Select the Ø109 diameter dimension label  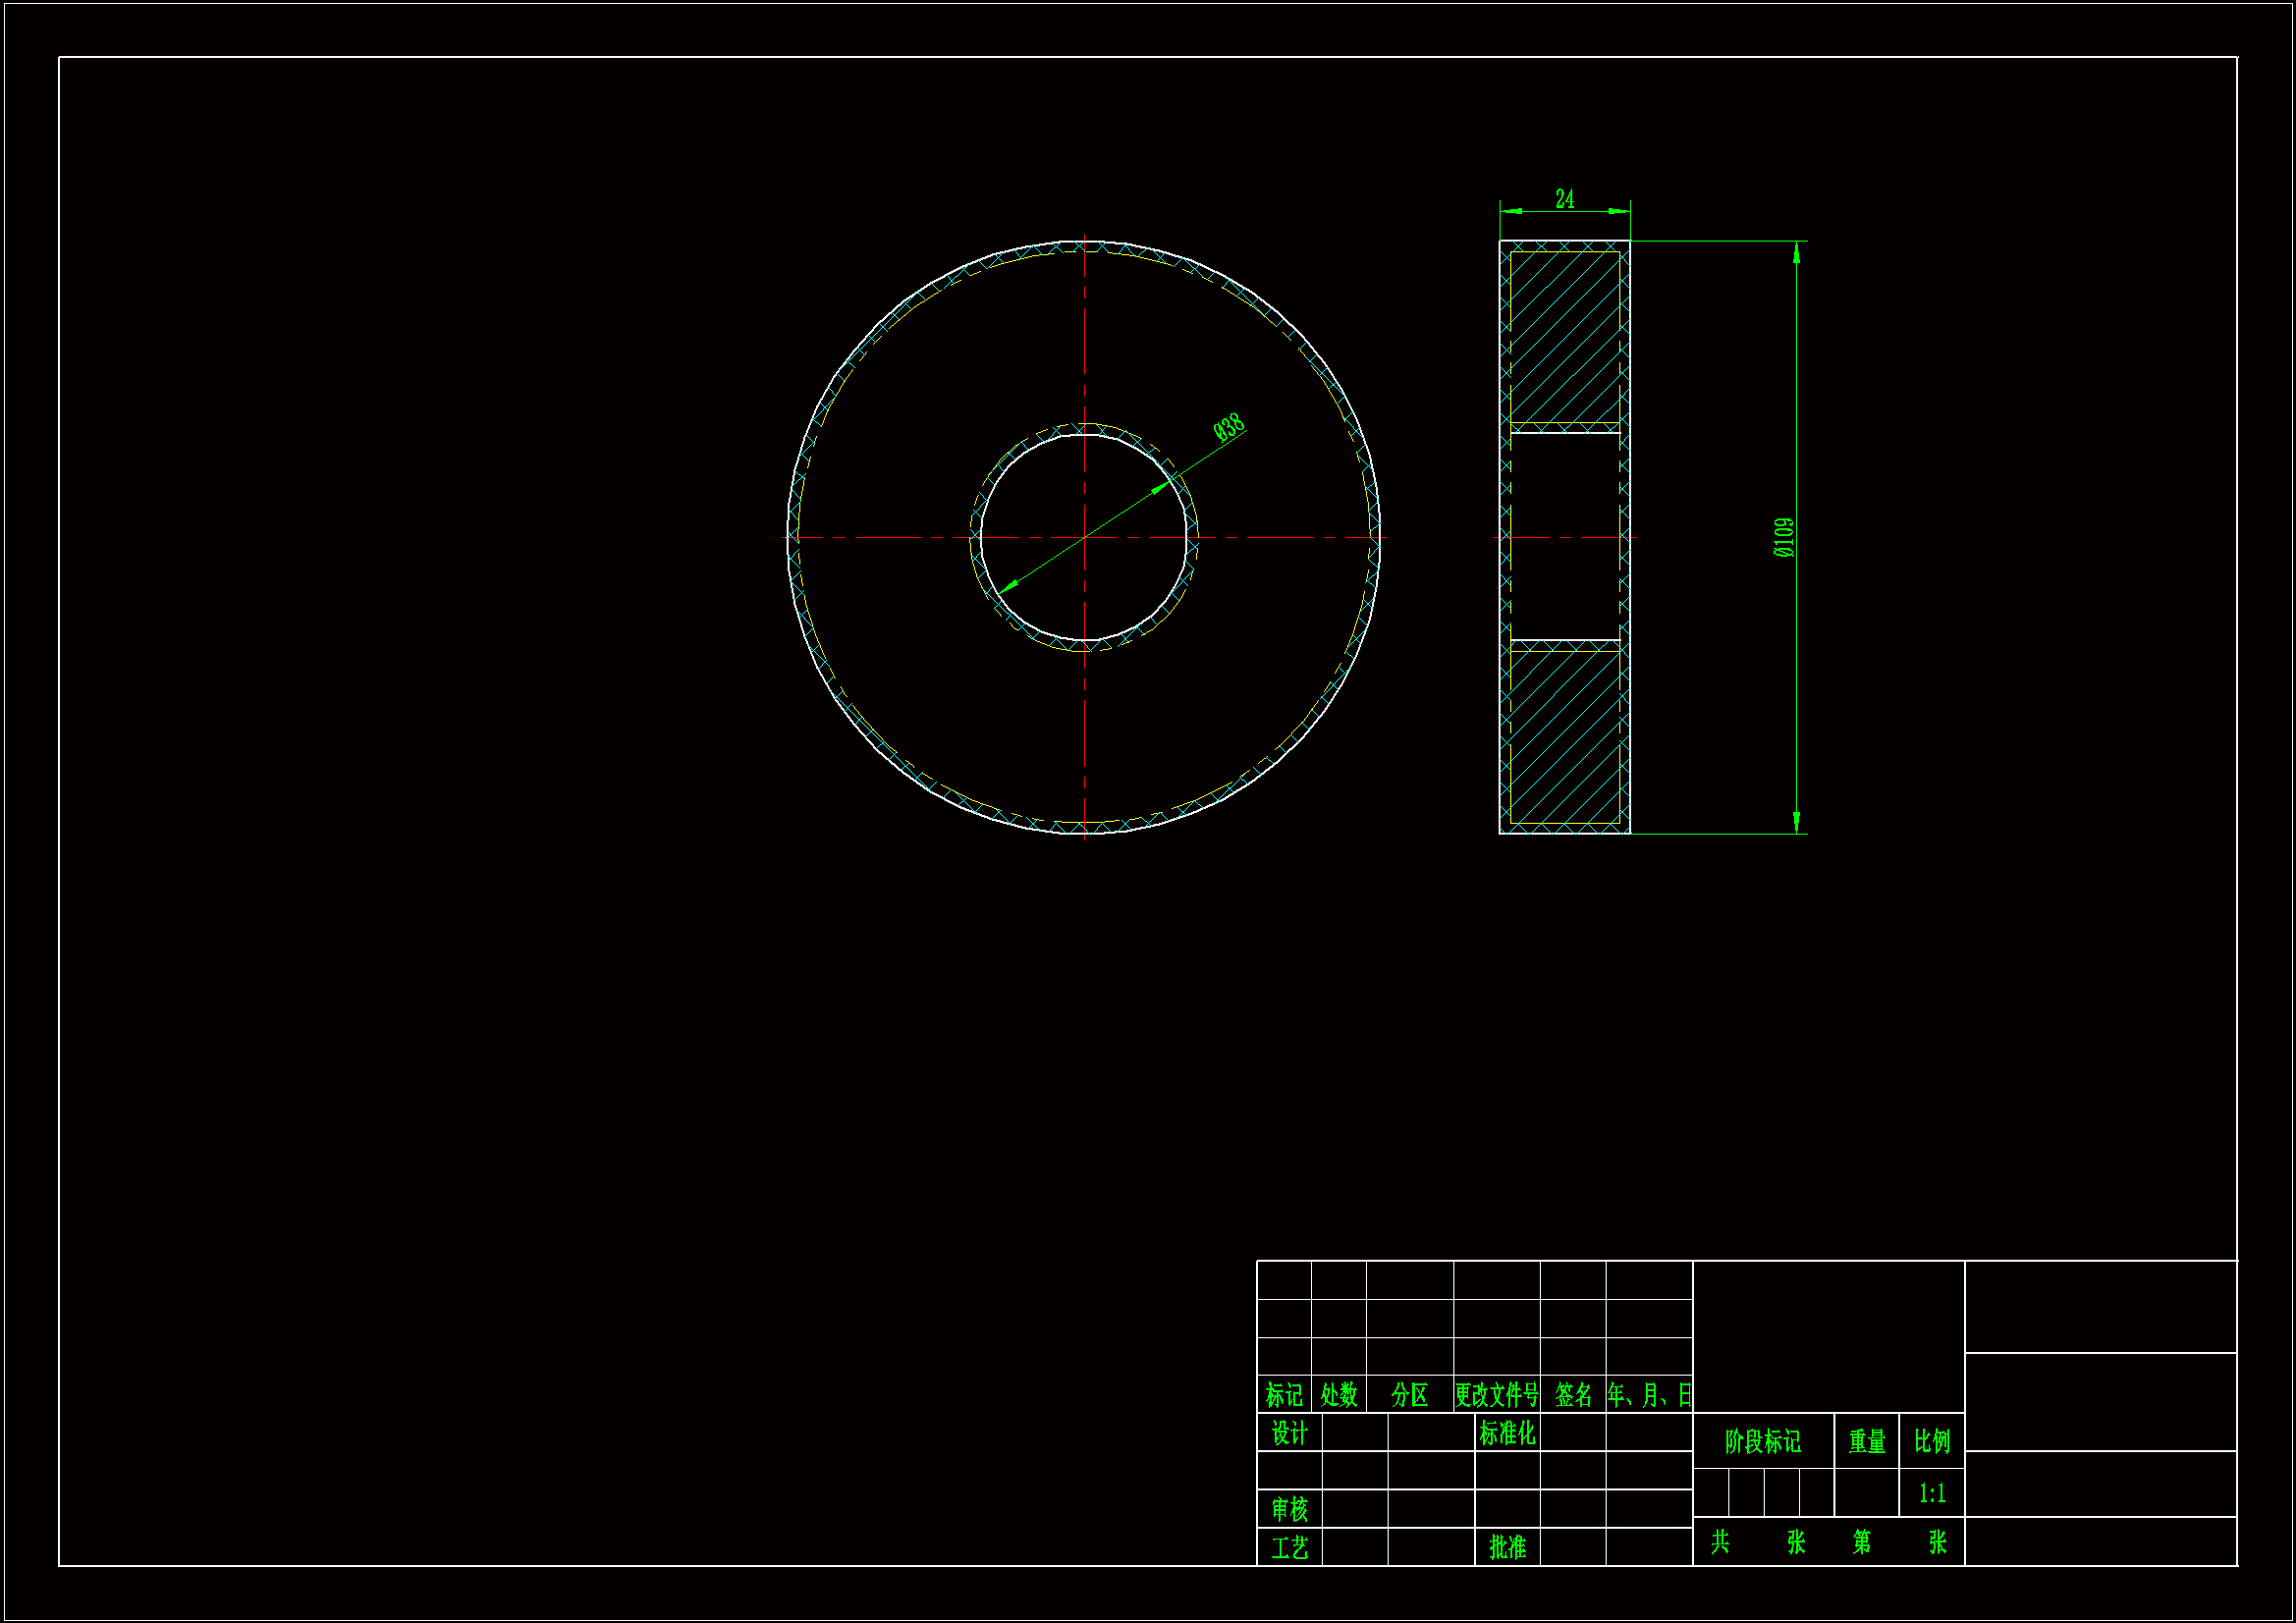pos(1783,538)
